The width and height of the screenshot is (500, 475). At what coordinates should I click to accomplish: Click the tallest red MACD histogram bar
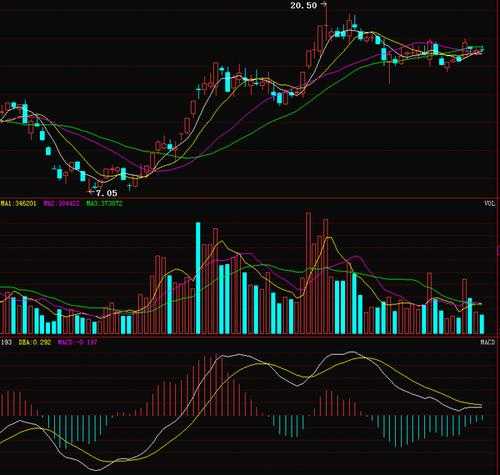[x=216, y=385]
